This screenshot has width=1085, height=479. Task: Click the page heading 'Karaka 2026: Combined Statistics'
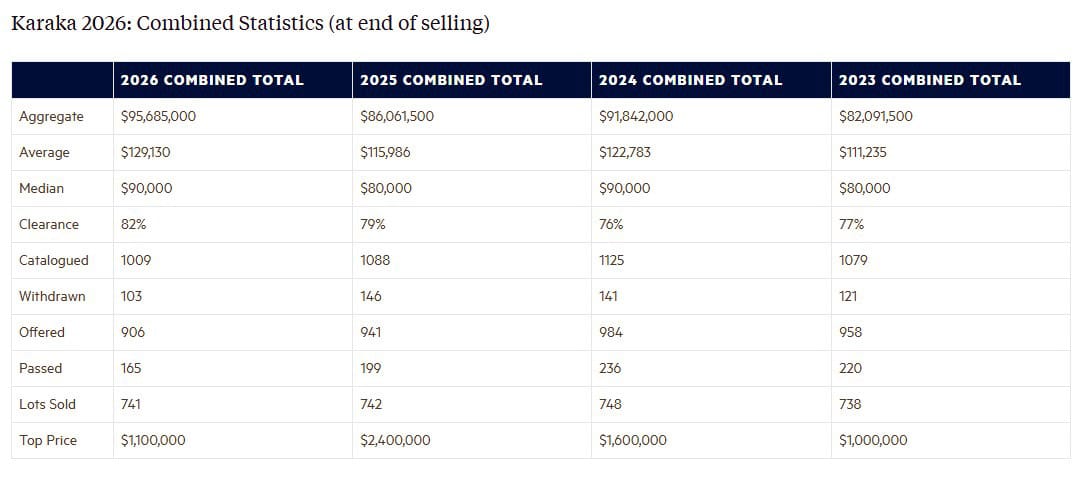(250, 23)
